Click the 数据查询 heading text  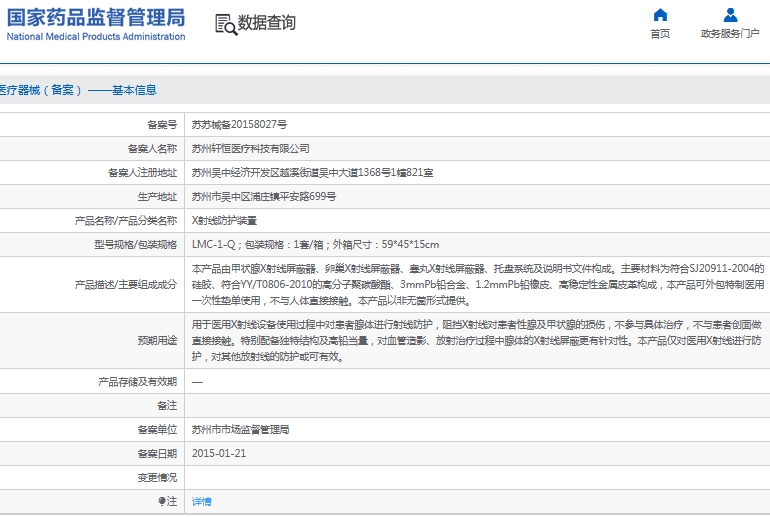(267, 23)
